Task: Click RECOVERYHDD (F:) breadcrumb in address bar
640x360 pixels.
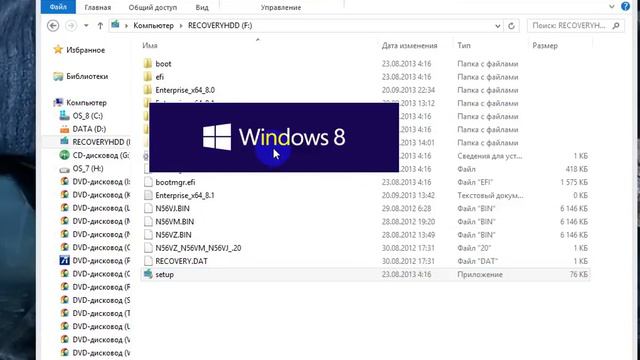Action: point(220,25)
